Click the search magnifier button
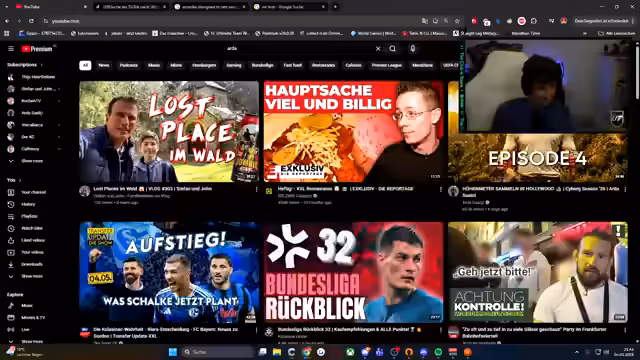 [x=392, y=49]
